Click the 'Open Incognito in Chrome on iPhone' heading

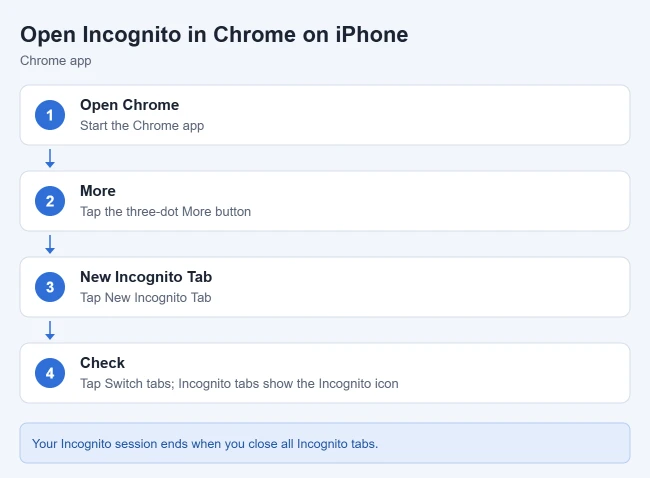214,34
